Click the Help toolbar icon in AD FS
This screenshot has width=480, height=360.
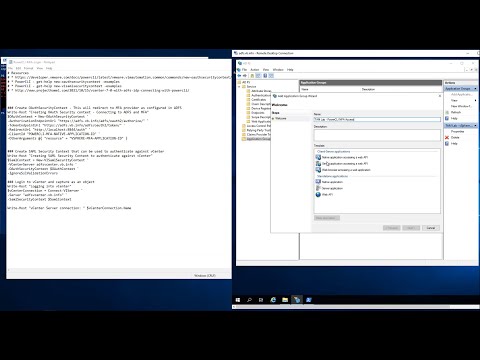[265, 76]
